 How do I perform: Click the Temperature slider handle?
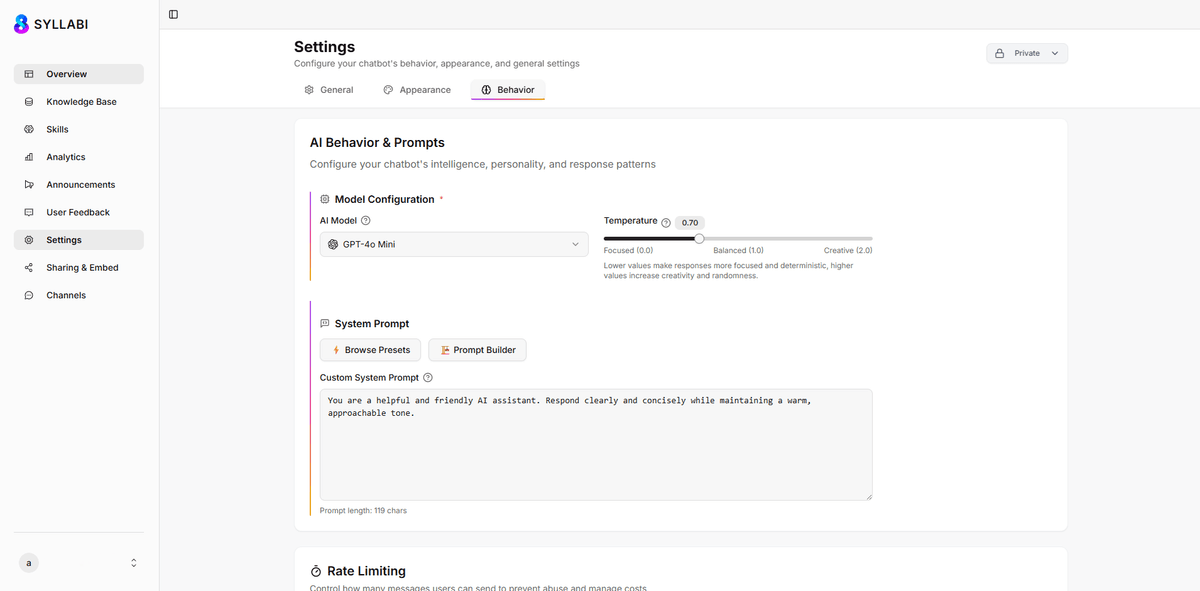[699, 238]
